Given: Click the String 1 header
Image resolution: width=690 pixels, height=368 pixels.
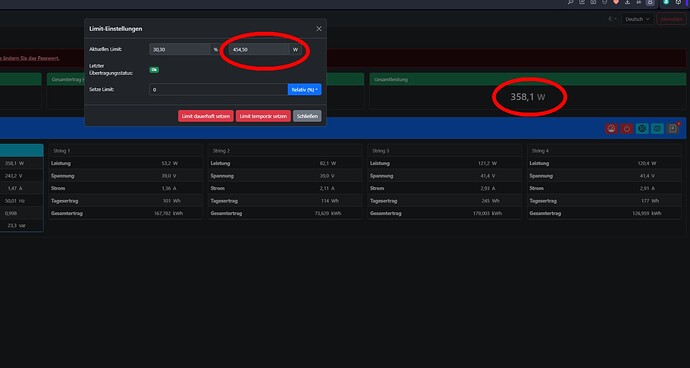Looking at the screenshot, I should click(62, 151).
